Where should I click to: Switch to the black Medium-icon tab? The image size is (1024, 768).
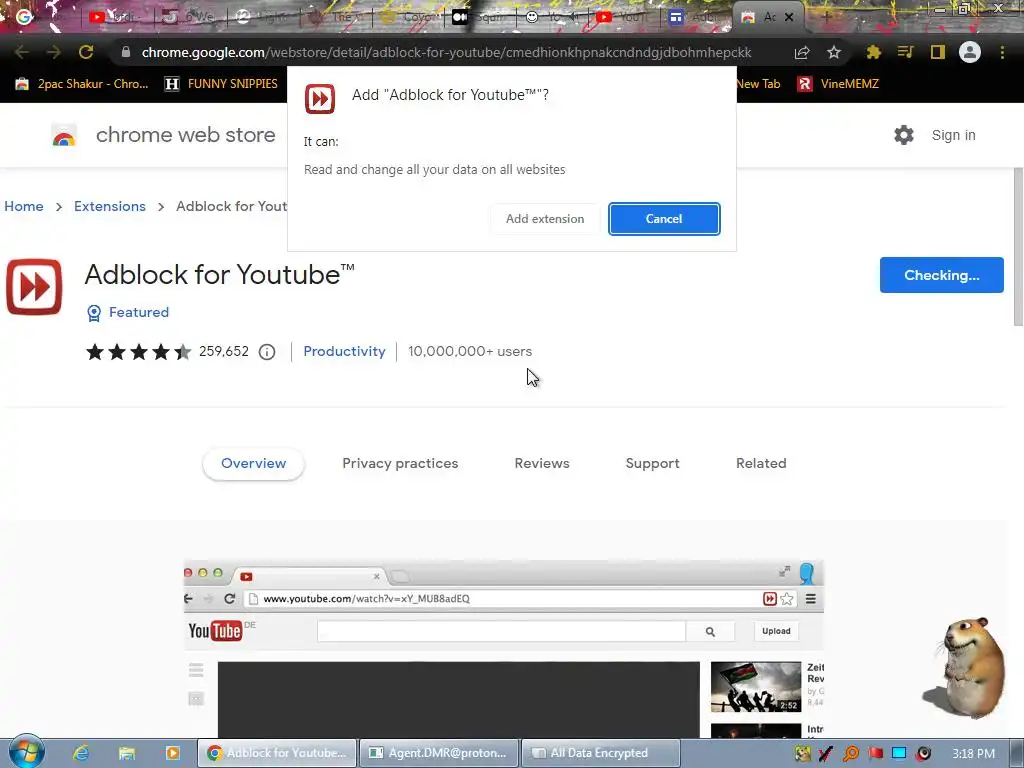coord(460,17)
